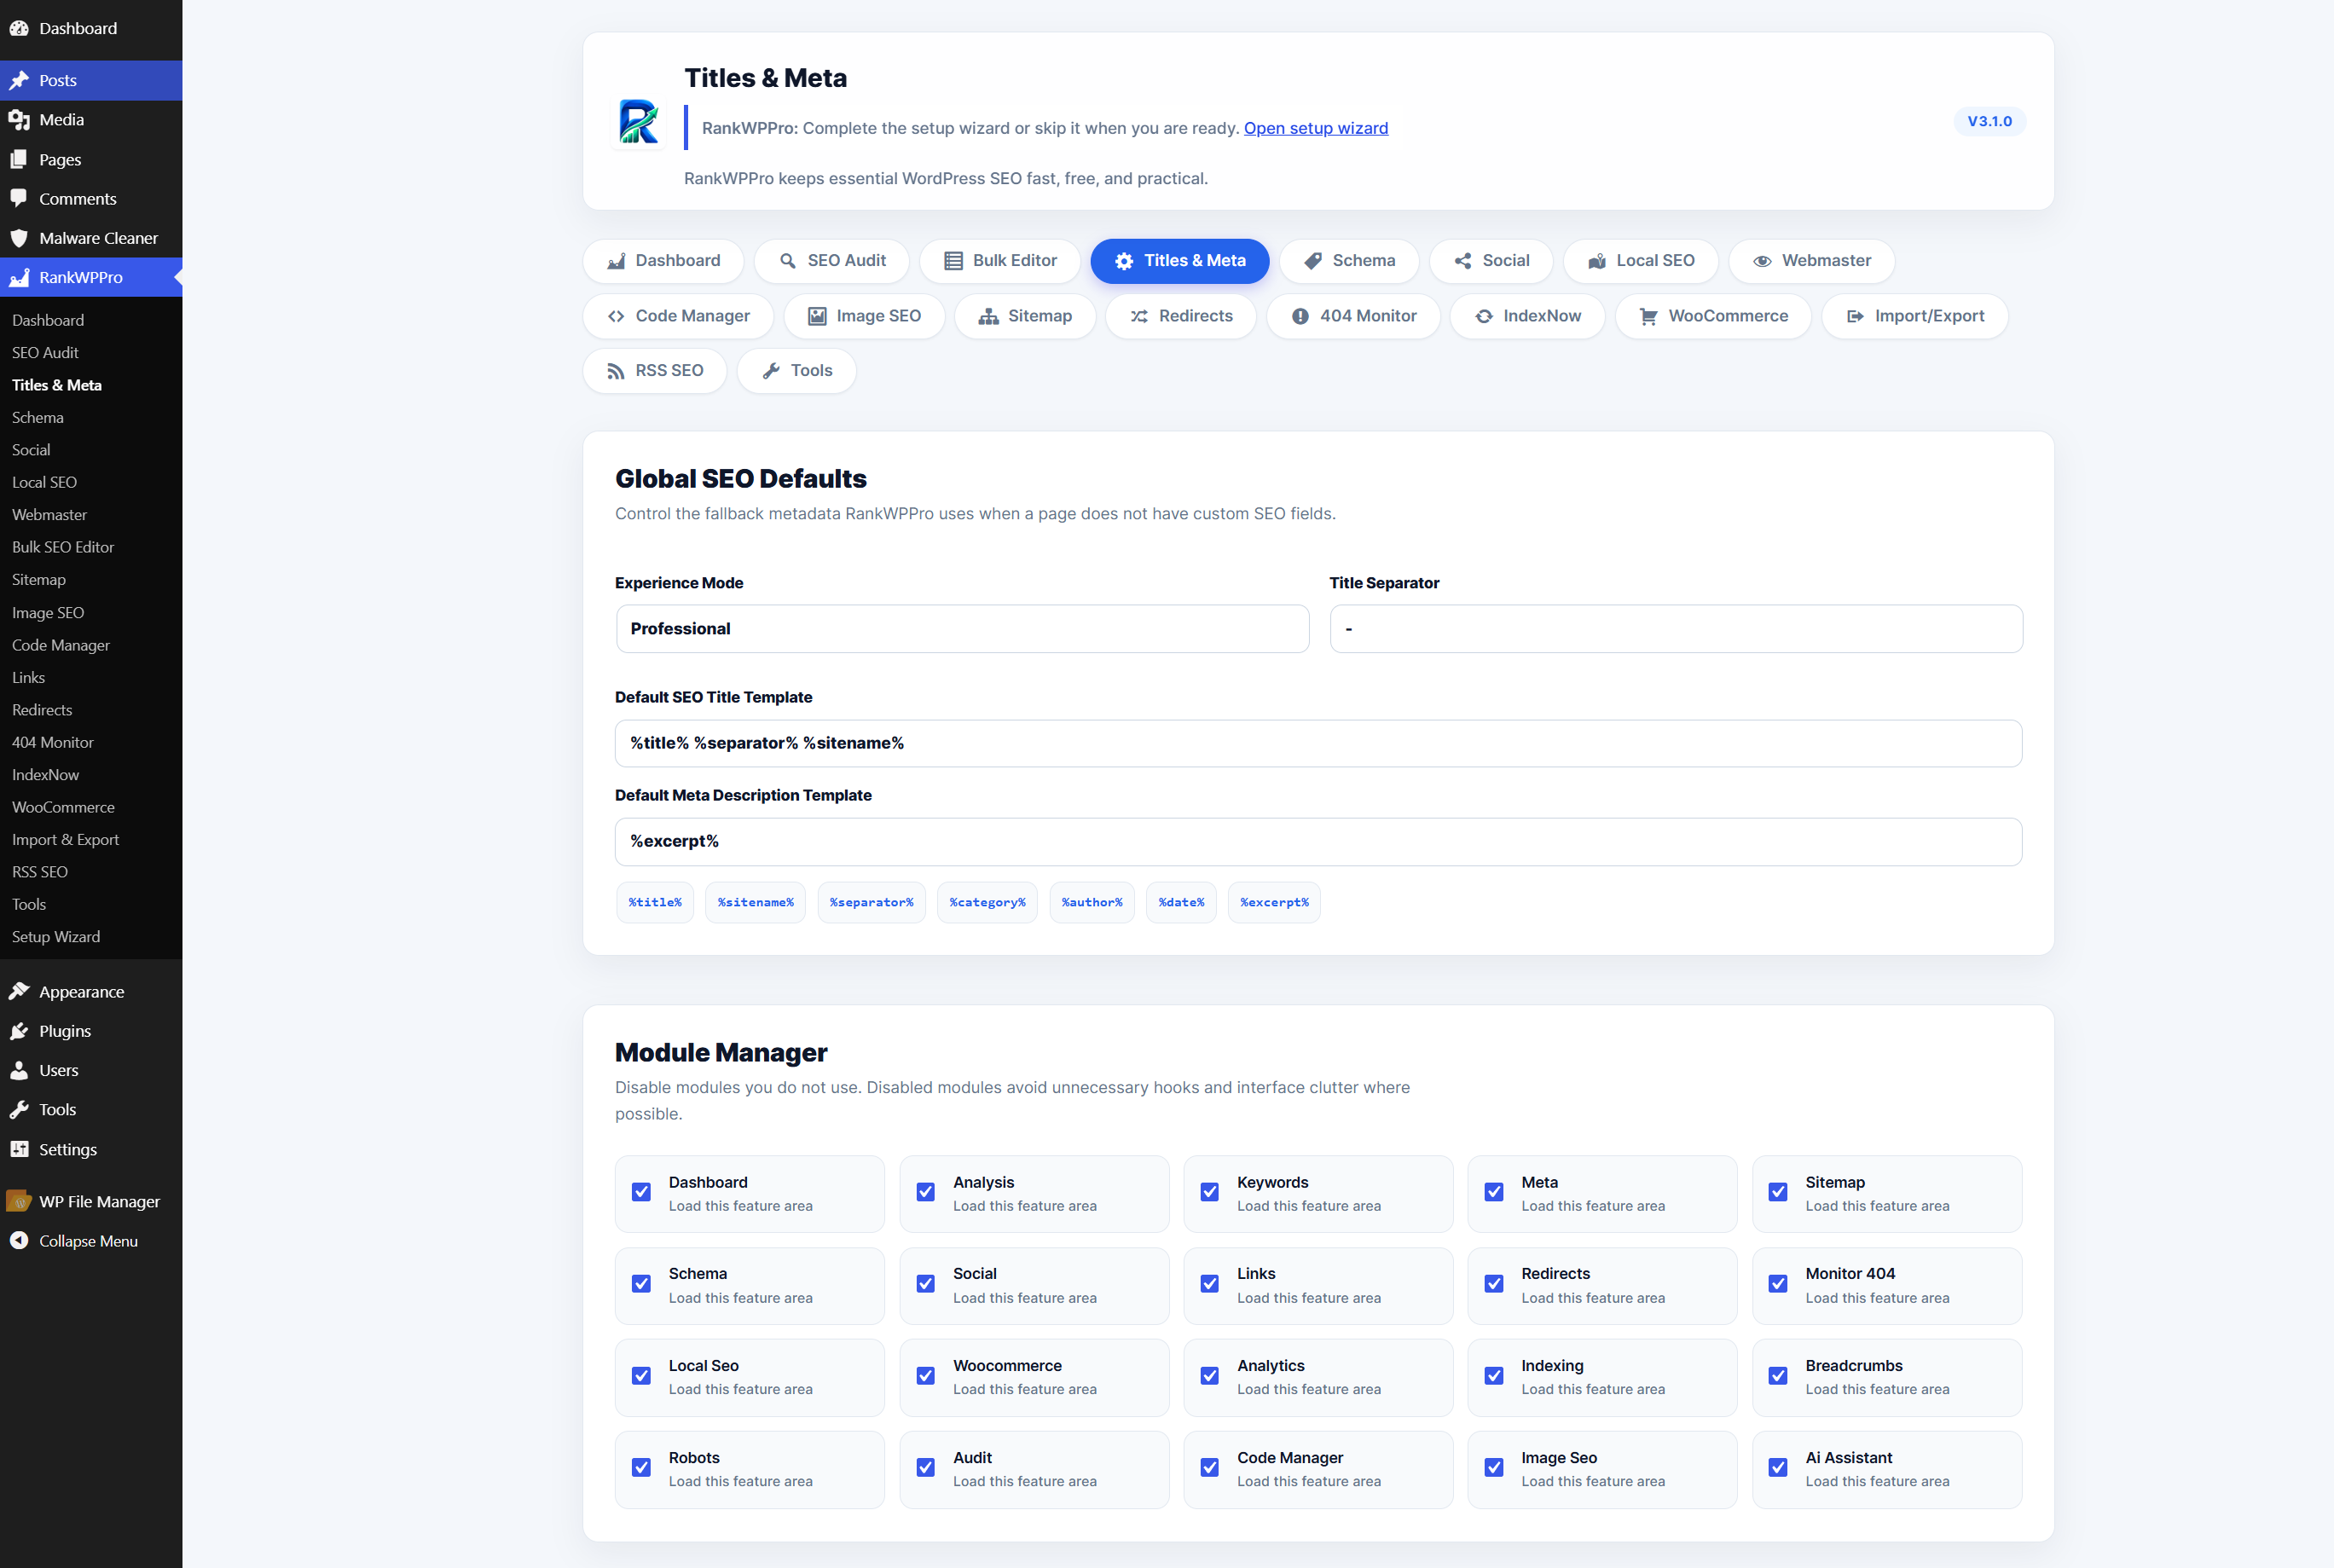
Task: Click the Pages icon in sidebar
Action: click(x=19, y=159)
